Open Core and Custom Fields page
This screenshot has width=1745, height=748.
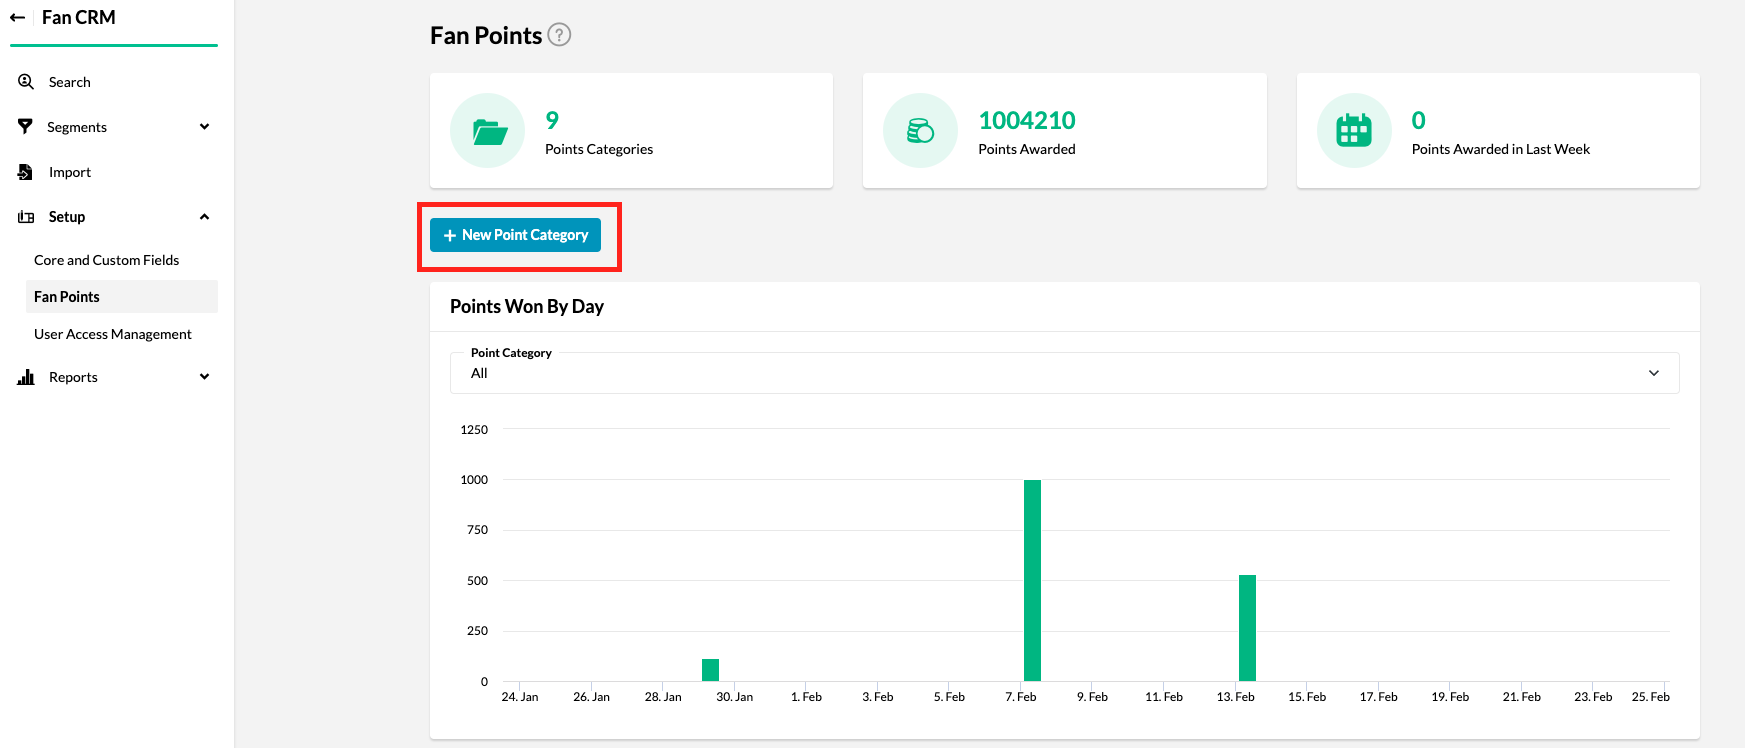click(x=106, y=260)
